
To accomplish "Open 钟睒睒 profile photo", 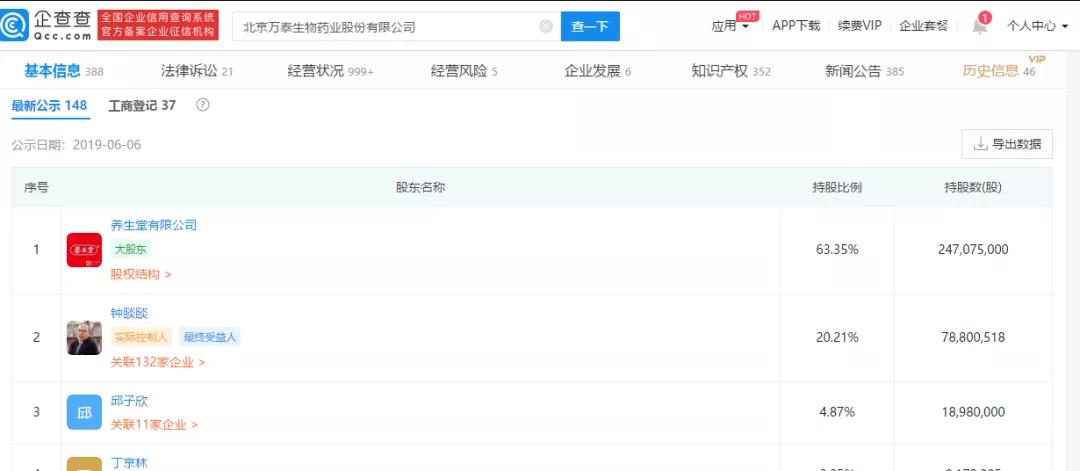I will [x=84, y=338].
